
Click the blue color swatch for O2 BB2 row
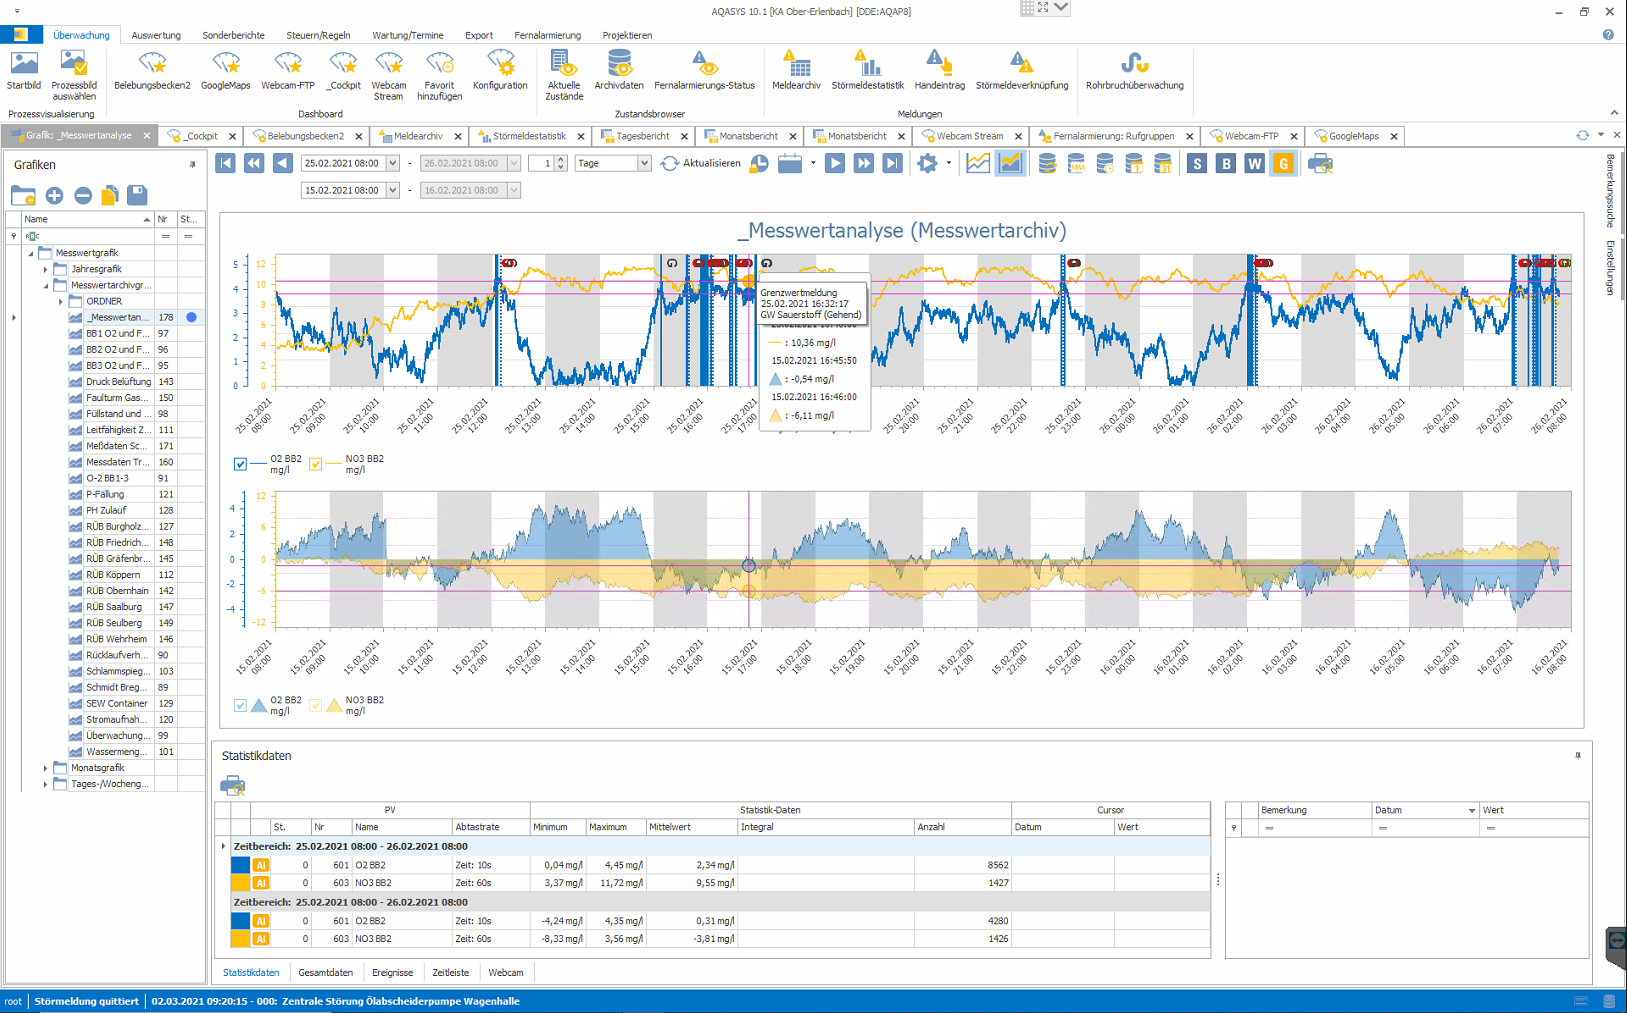(x=240, y=865)
